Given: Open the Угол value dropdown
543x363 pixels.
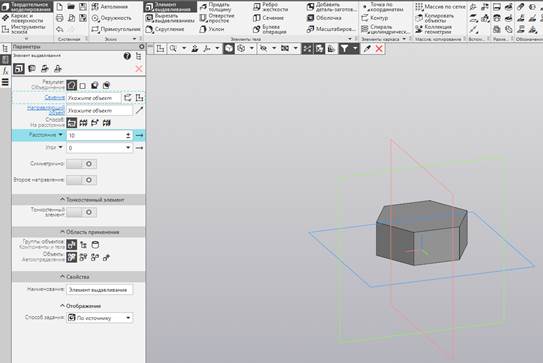Looking at the screenshot, I should (x=128, y=148).
